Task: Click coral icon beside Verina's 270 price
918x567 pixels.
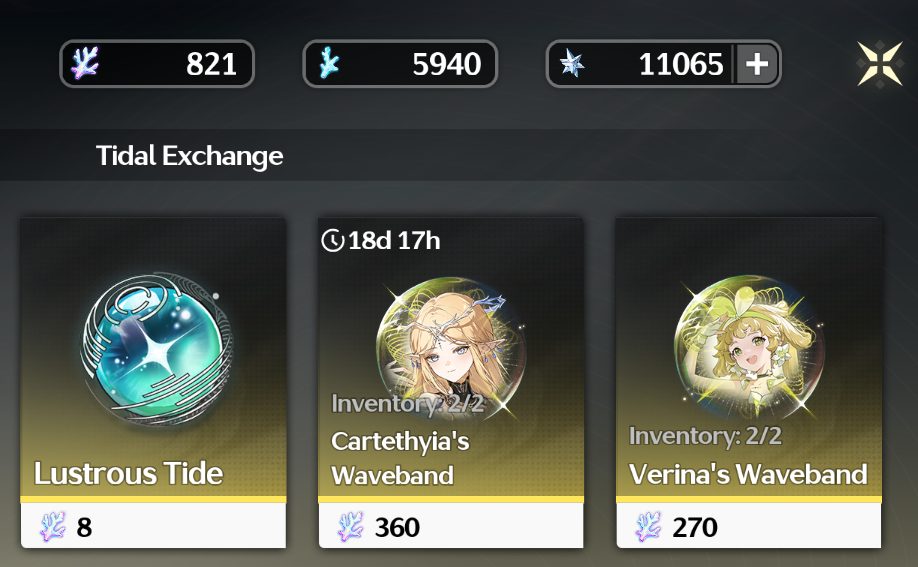Action: point(648,527)
